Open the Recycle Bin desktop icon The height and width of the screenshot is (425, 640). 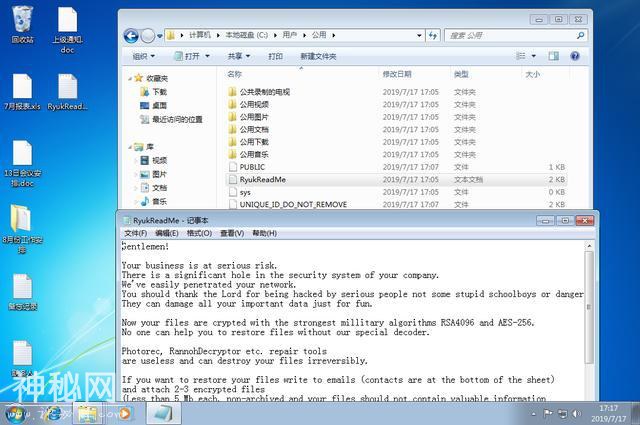click(22, 24)
